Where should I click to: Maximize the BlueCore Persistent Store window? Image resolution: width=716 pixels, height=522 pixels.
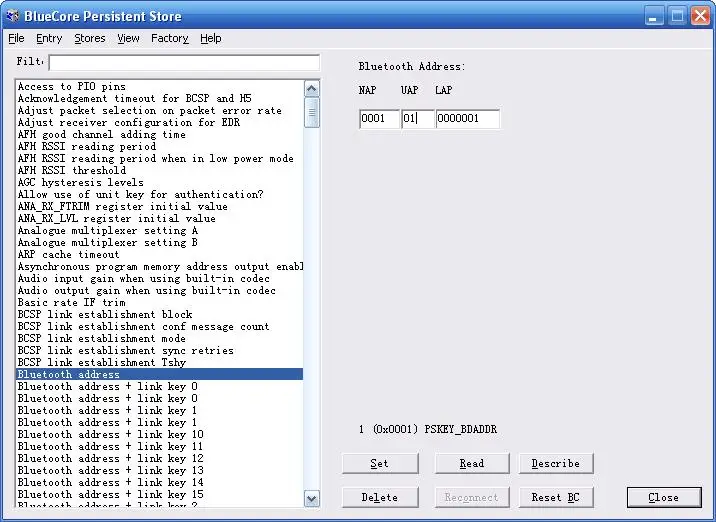(x=678, y=17)
